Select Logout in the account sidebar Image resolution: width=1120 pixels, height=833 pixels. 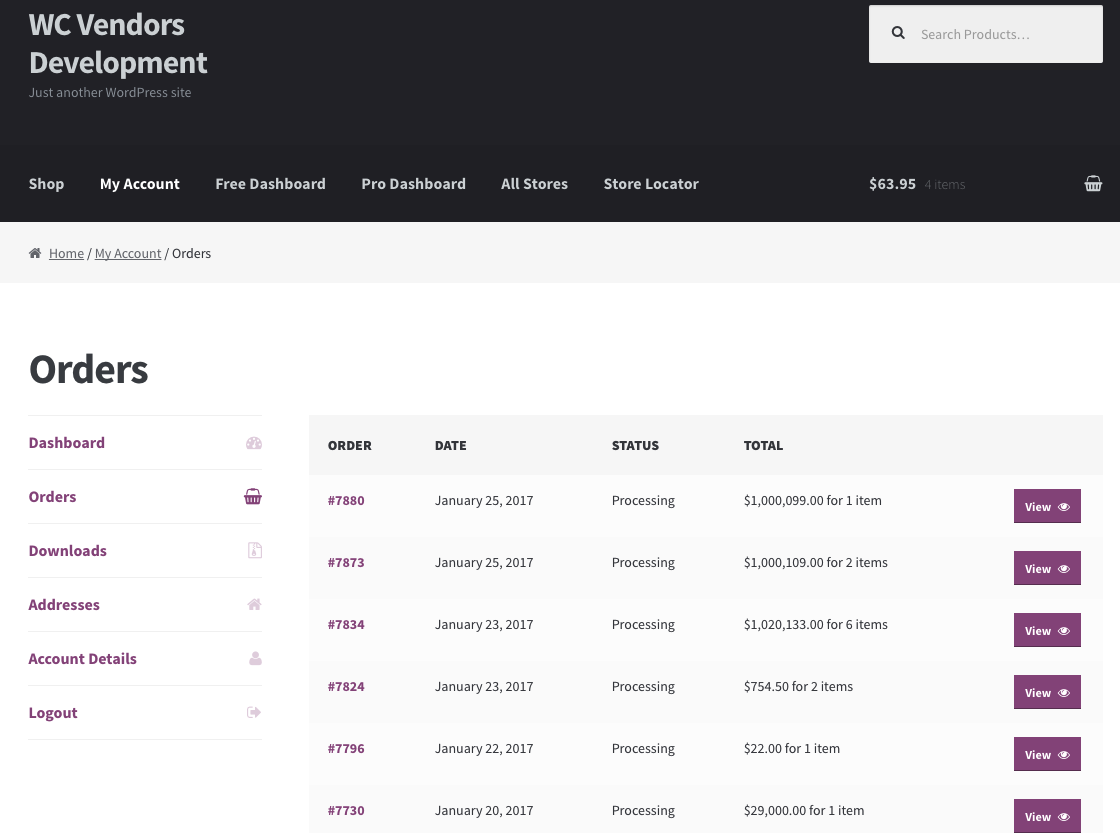(x=53, y=713)
